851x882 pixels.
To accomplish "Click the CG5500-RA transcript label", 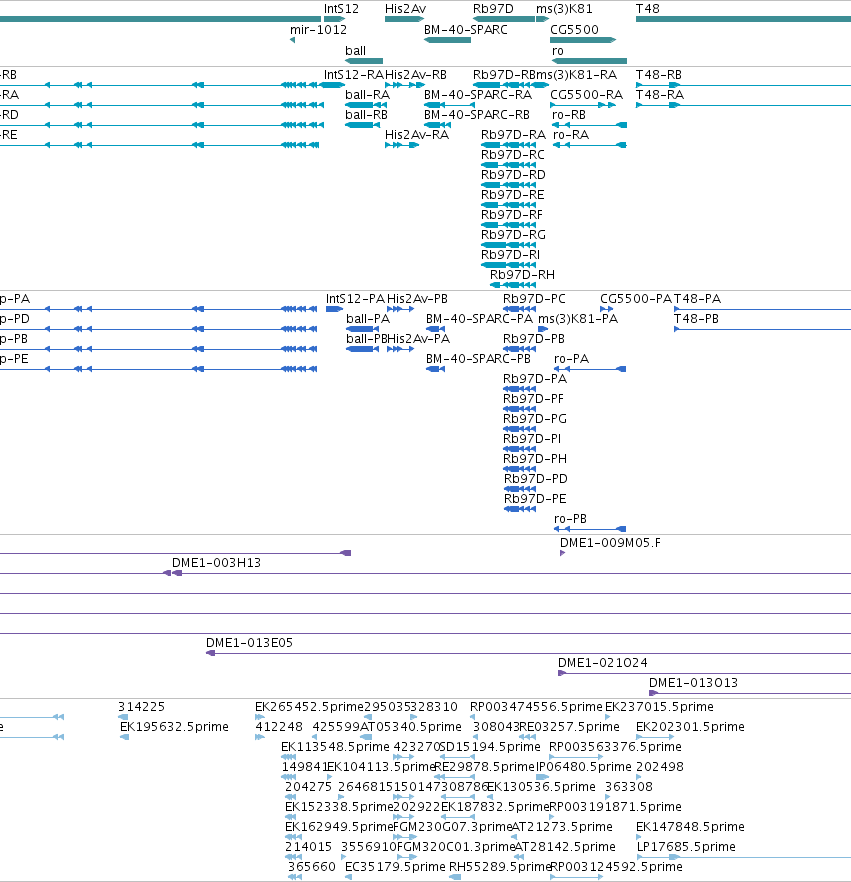I will 586,95.
